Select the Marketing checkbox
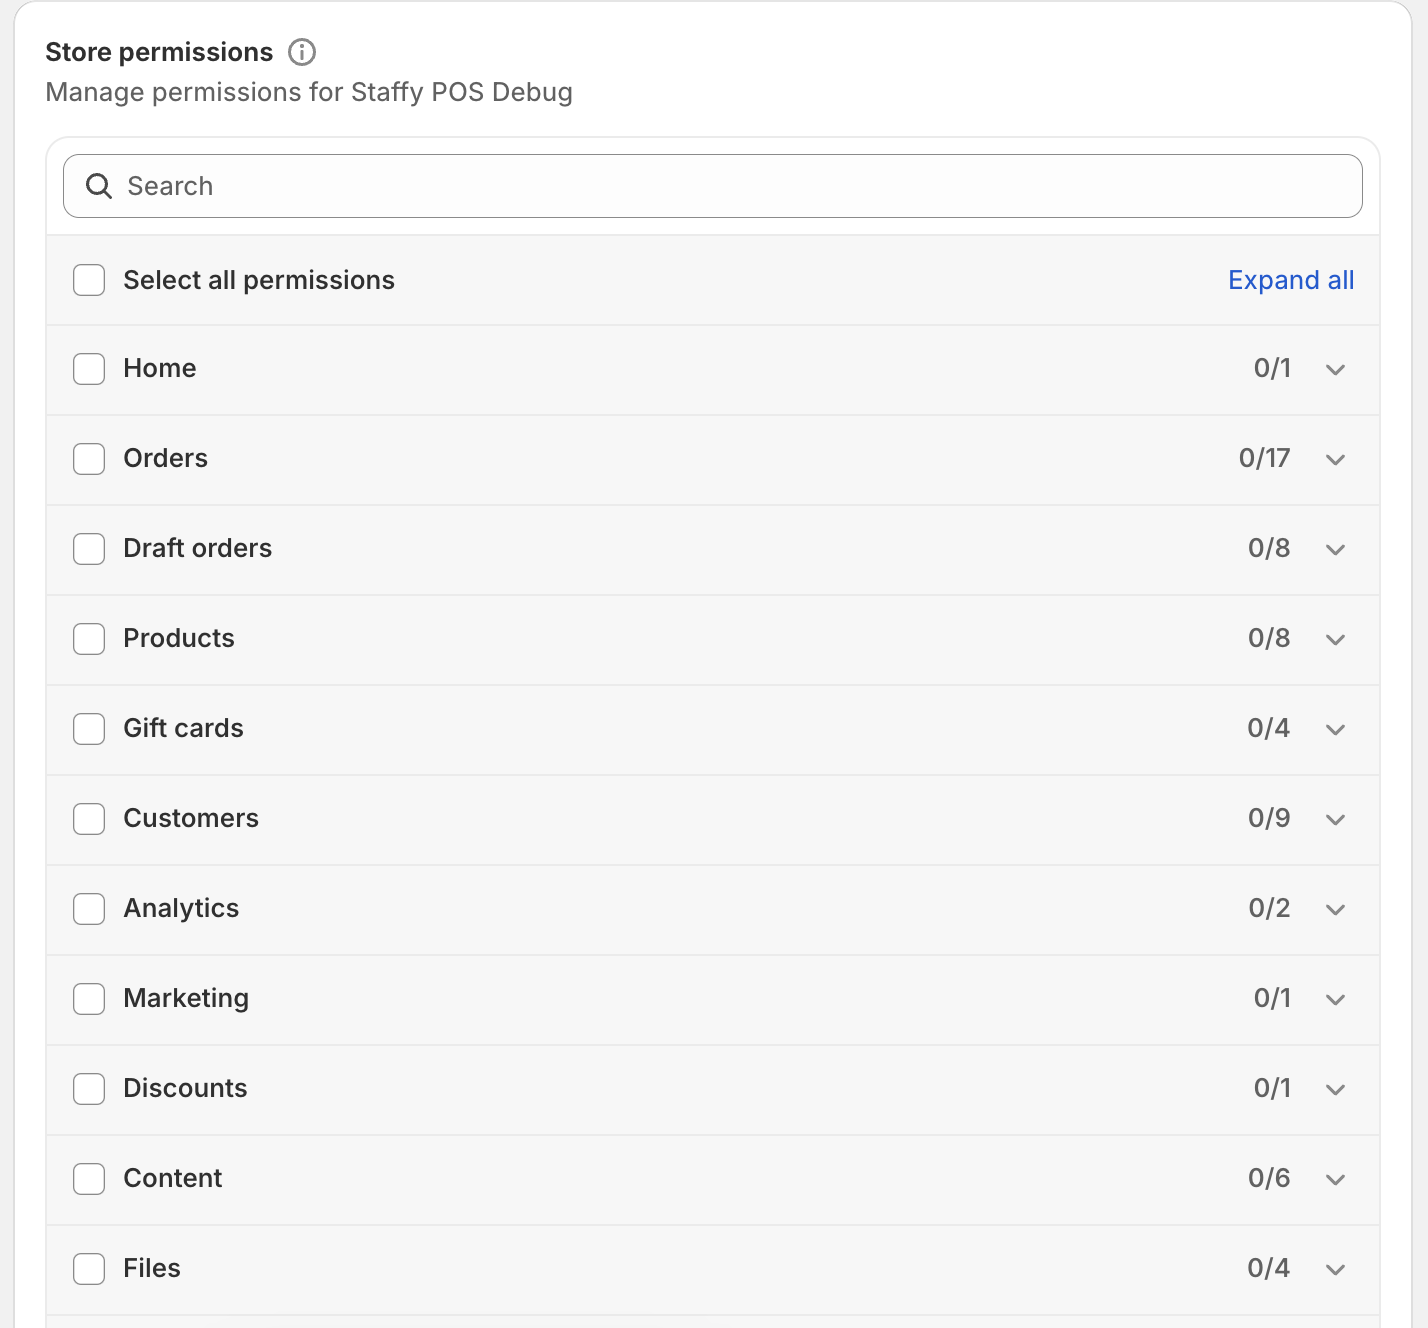 click(x=89, y=998)
